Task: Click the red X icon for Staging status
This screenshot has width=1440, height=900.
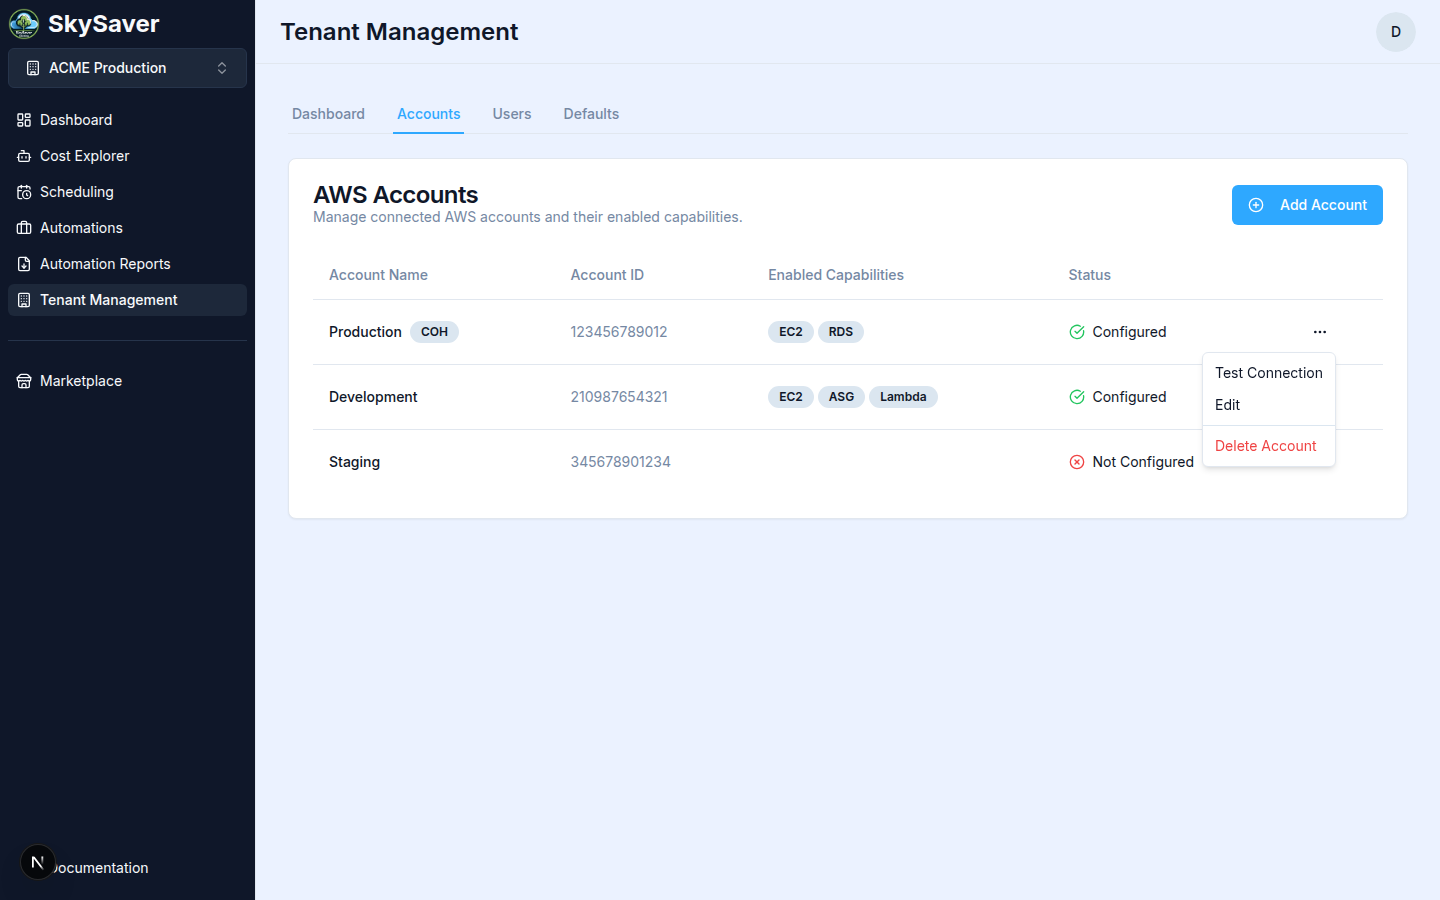Action: [1077, 462]
